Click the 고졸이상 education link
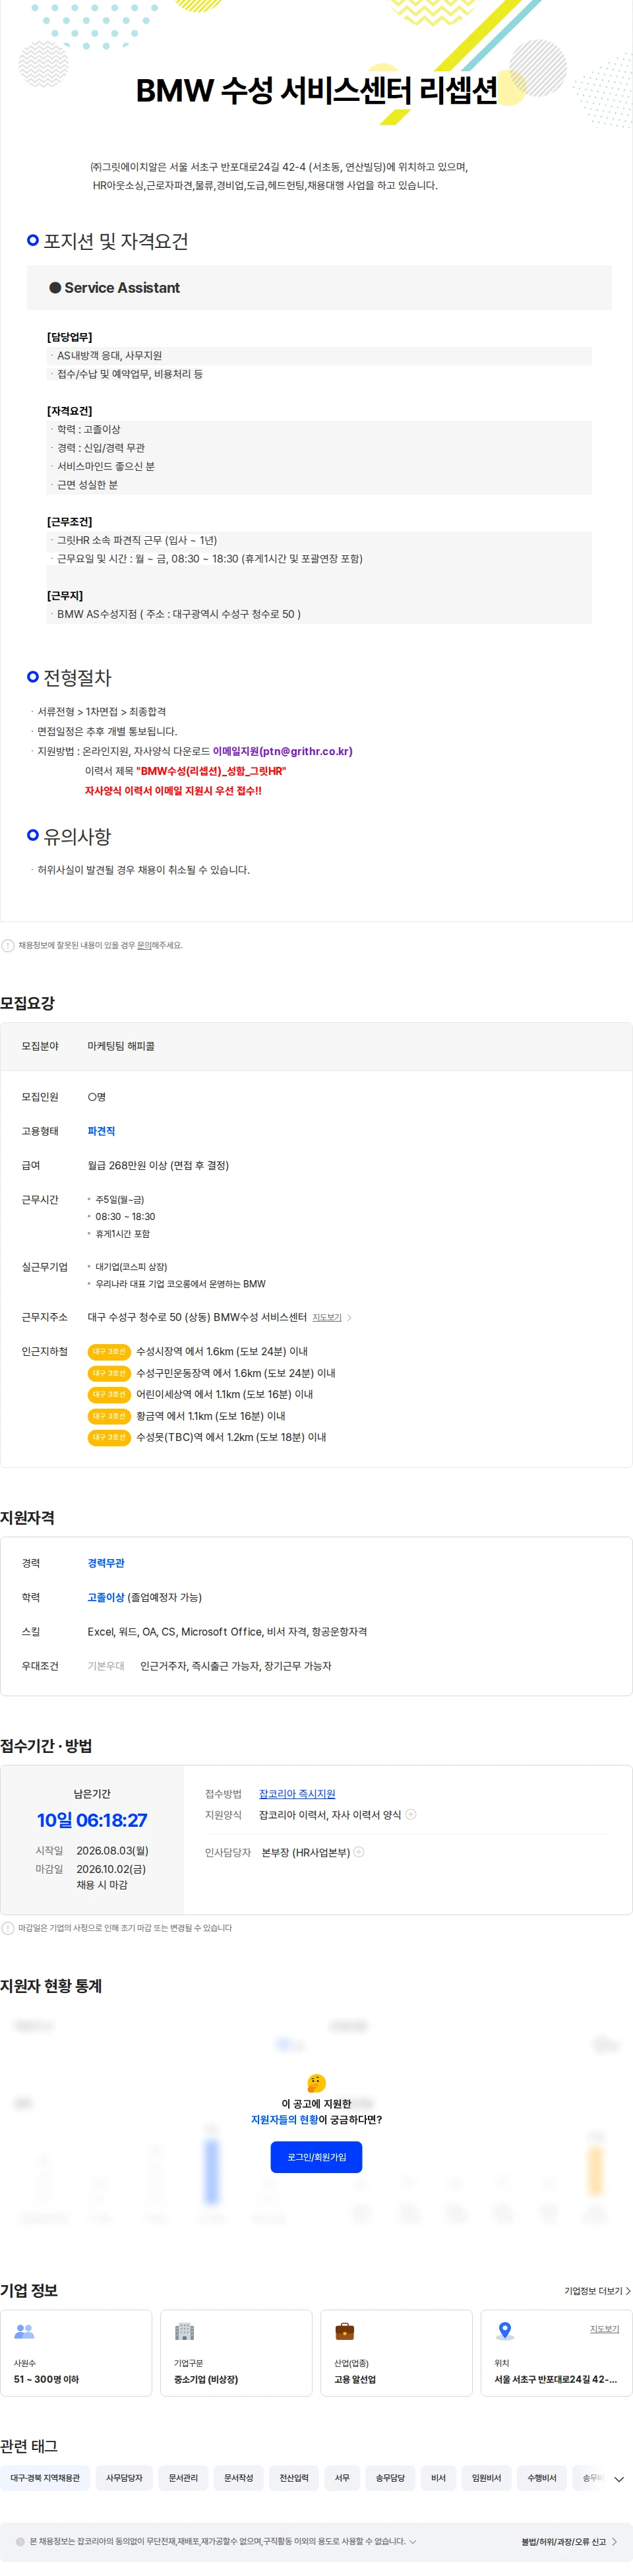The height and width of the screenshot is (2576, 633). [x=106, y=1597]
